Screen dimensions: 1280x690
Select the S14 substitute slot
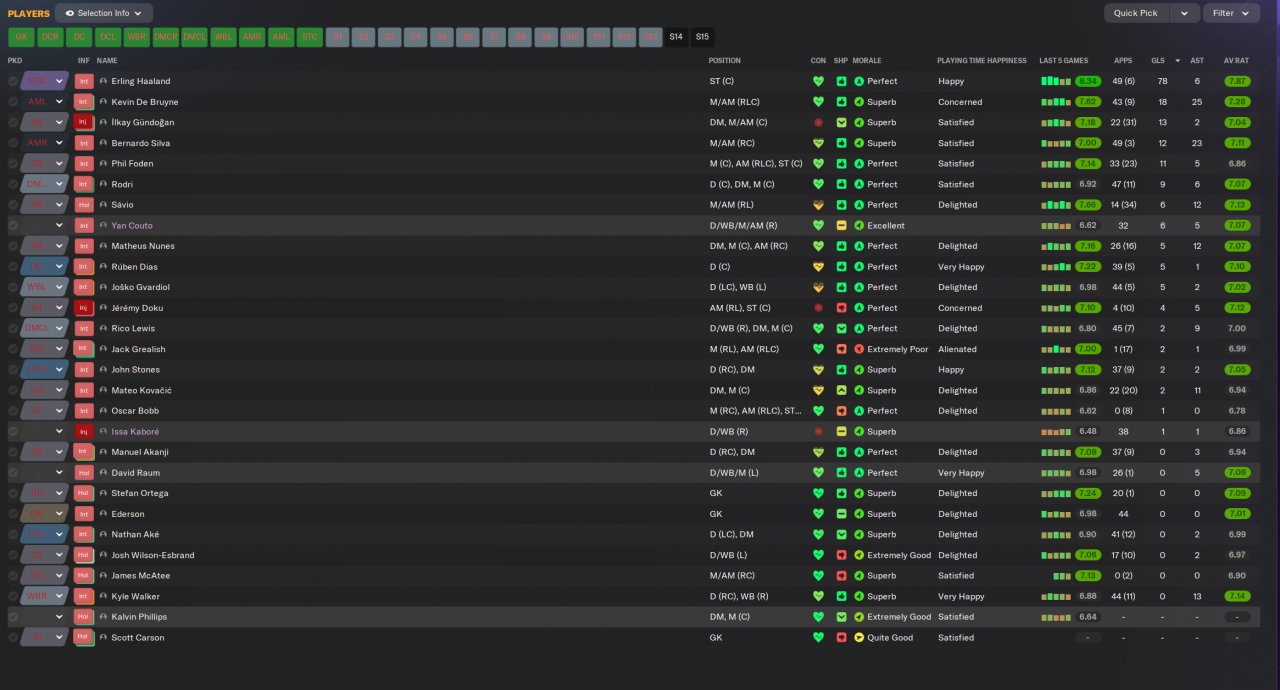click(x=677, y=37)
